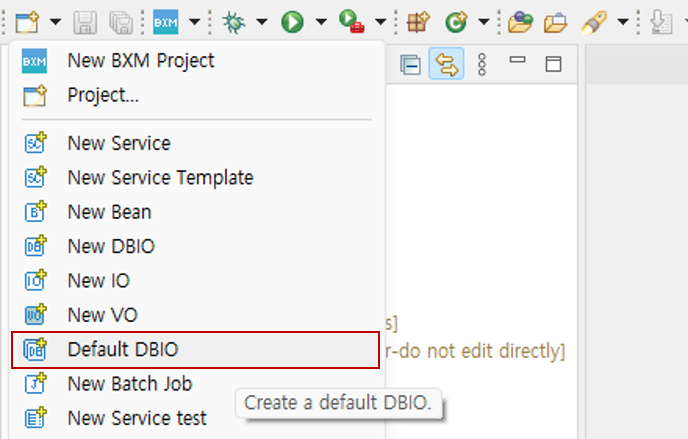Click the New wizard toolbar icon

tap(27, 22)
